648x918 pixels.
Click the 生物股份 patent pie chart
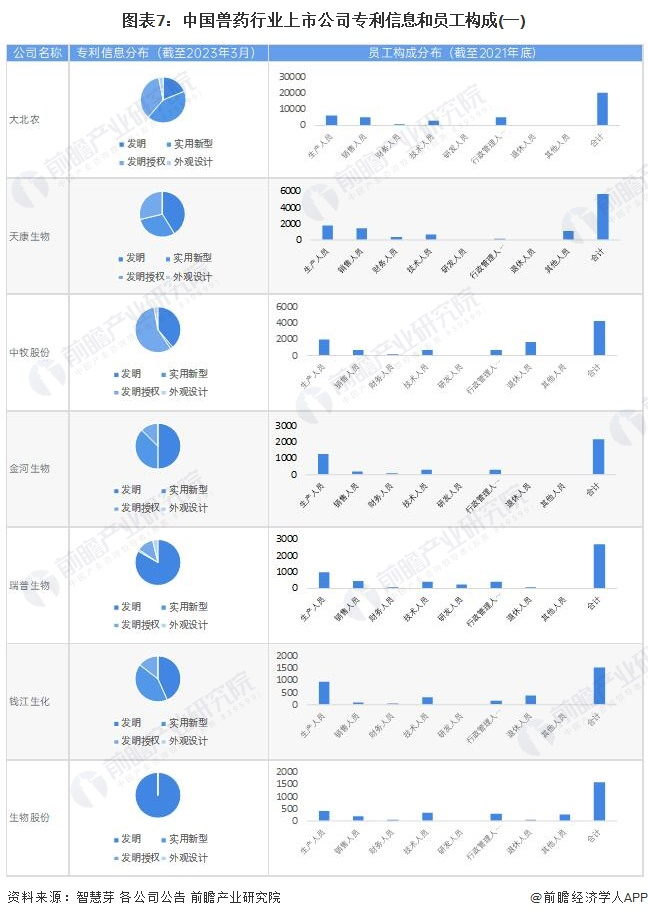coord(158,796)
